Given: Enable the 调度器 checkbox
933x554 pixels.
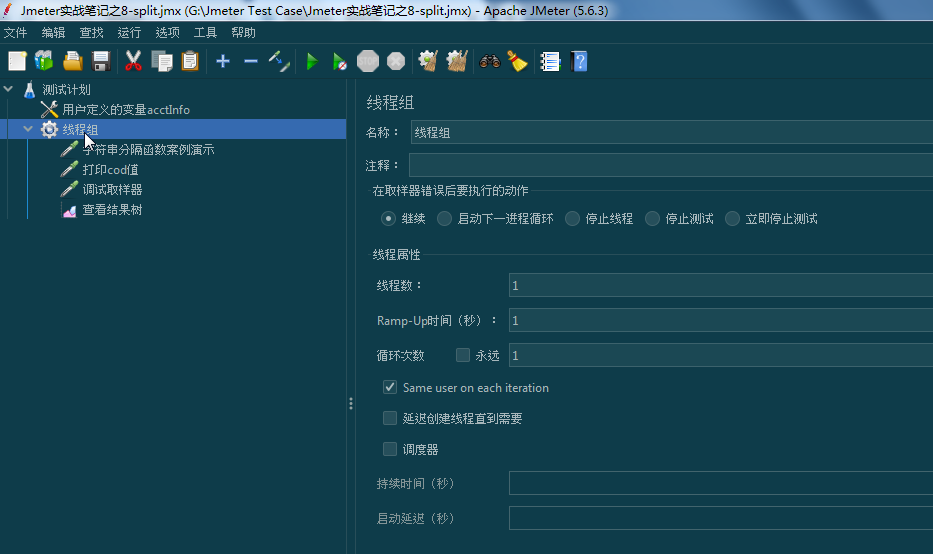Looking at the screenshot, I should point(390,449).
